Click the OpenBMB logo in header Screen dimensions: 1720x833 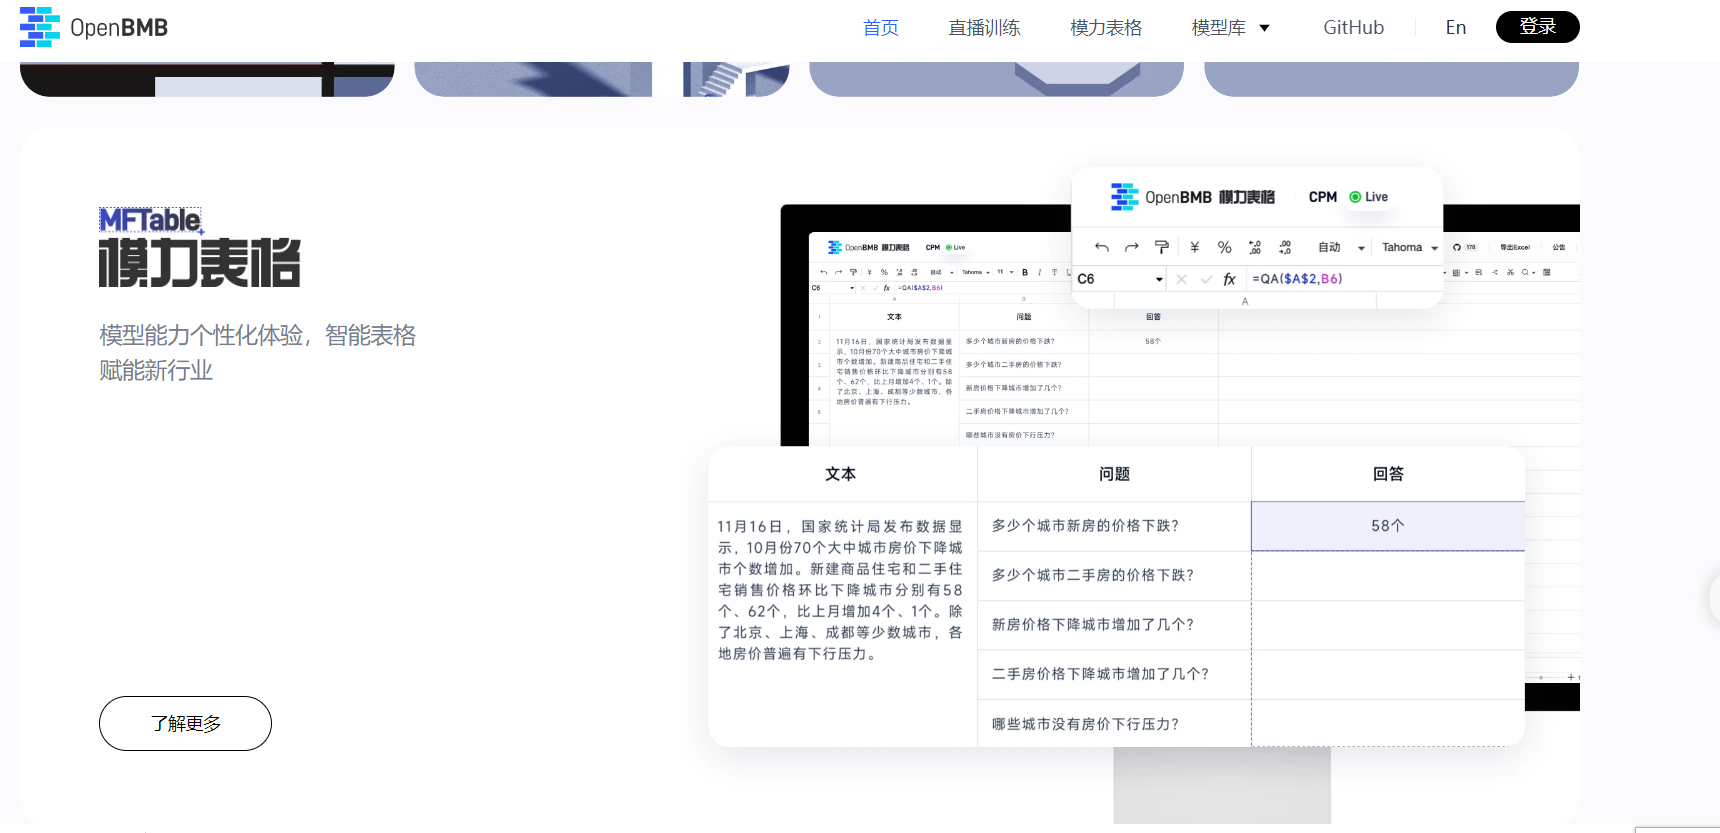[x=94, y=27]
